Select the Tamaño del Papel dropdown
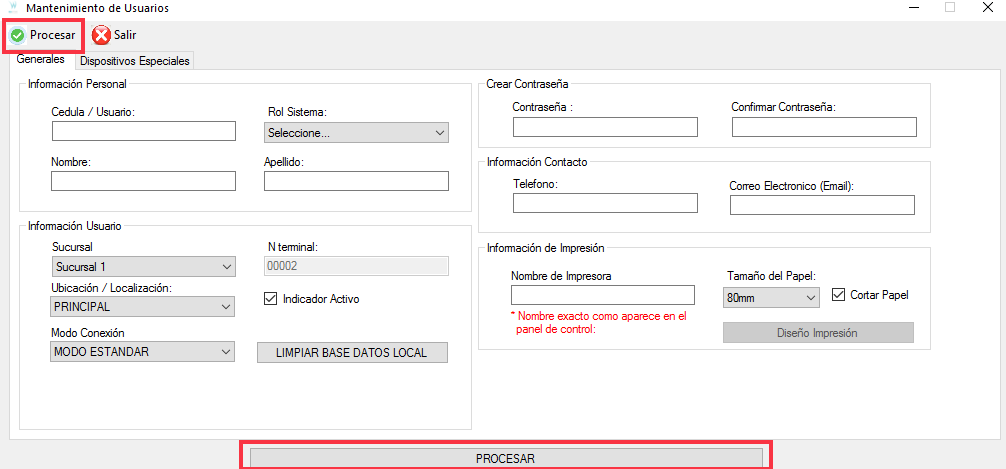Screen dimensions: 1006x469 tap(770, 297)
